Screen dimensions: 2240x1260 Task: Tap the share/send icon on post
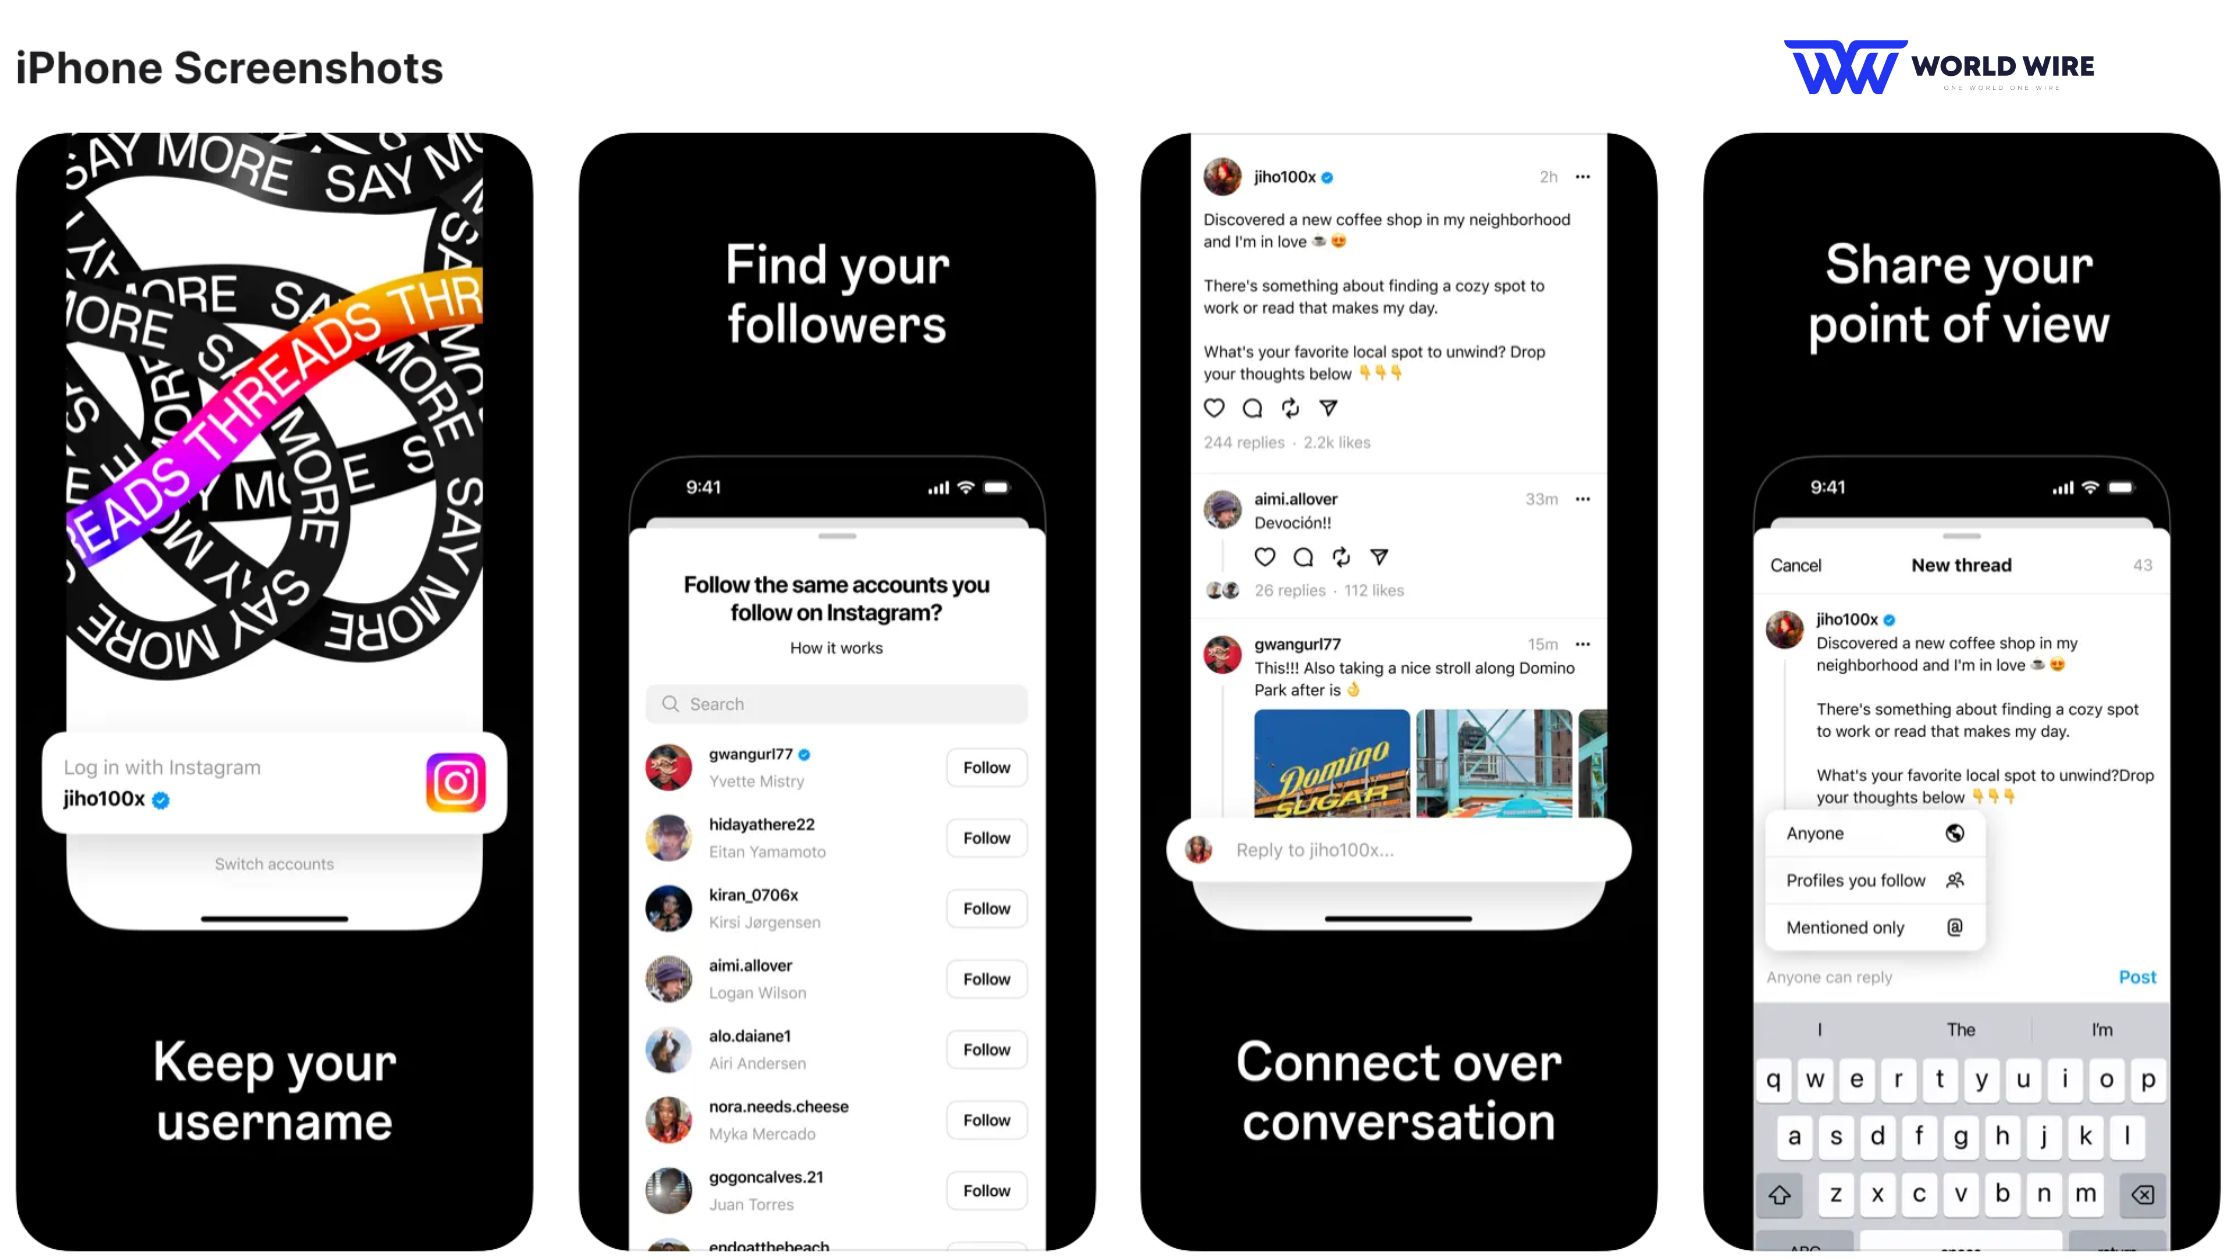pyautogui.click(x=1326, y=408)
